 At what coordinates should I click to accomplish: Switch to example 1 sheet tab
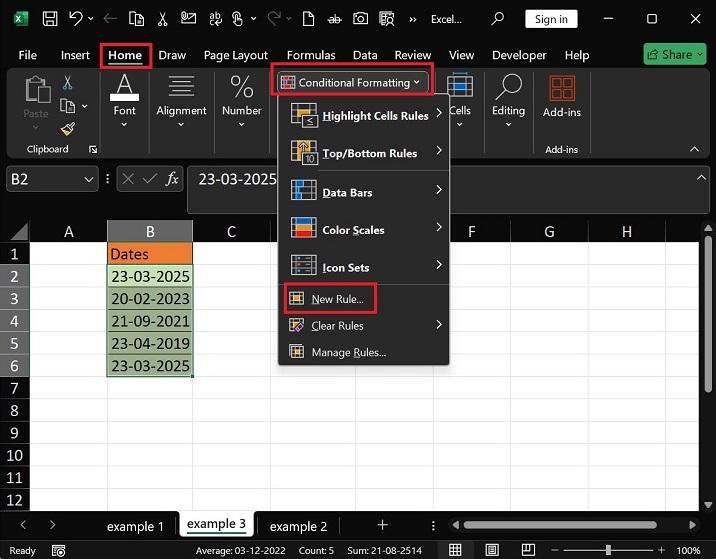click(136, 526)
